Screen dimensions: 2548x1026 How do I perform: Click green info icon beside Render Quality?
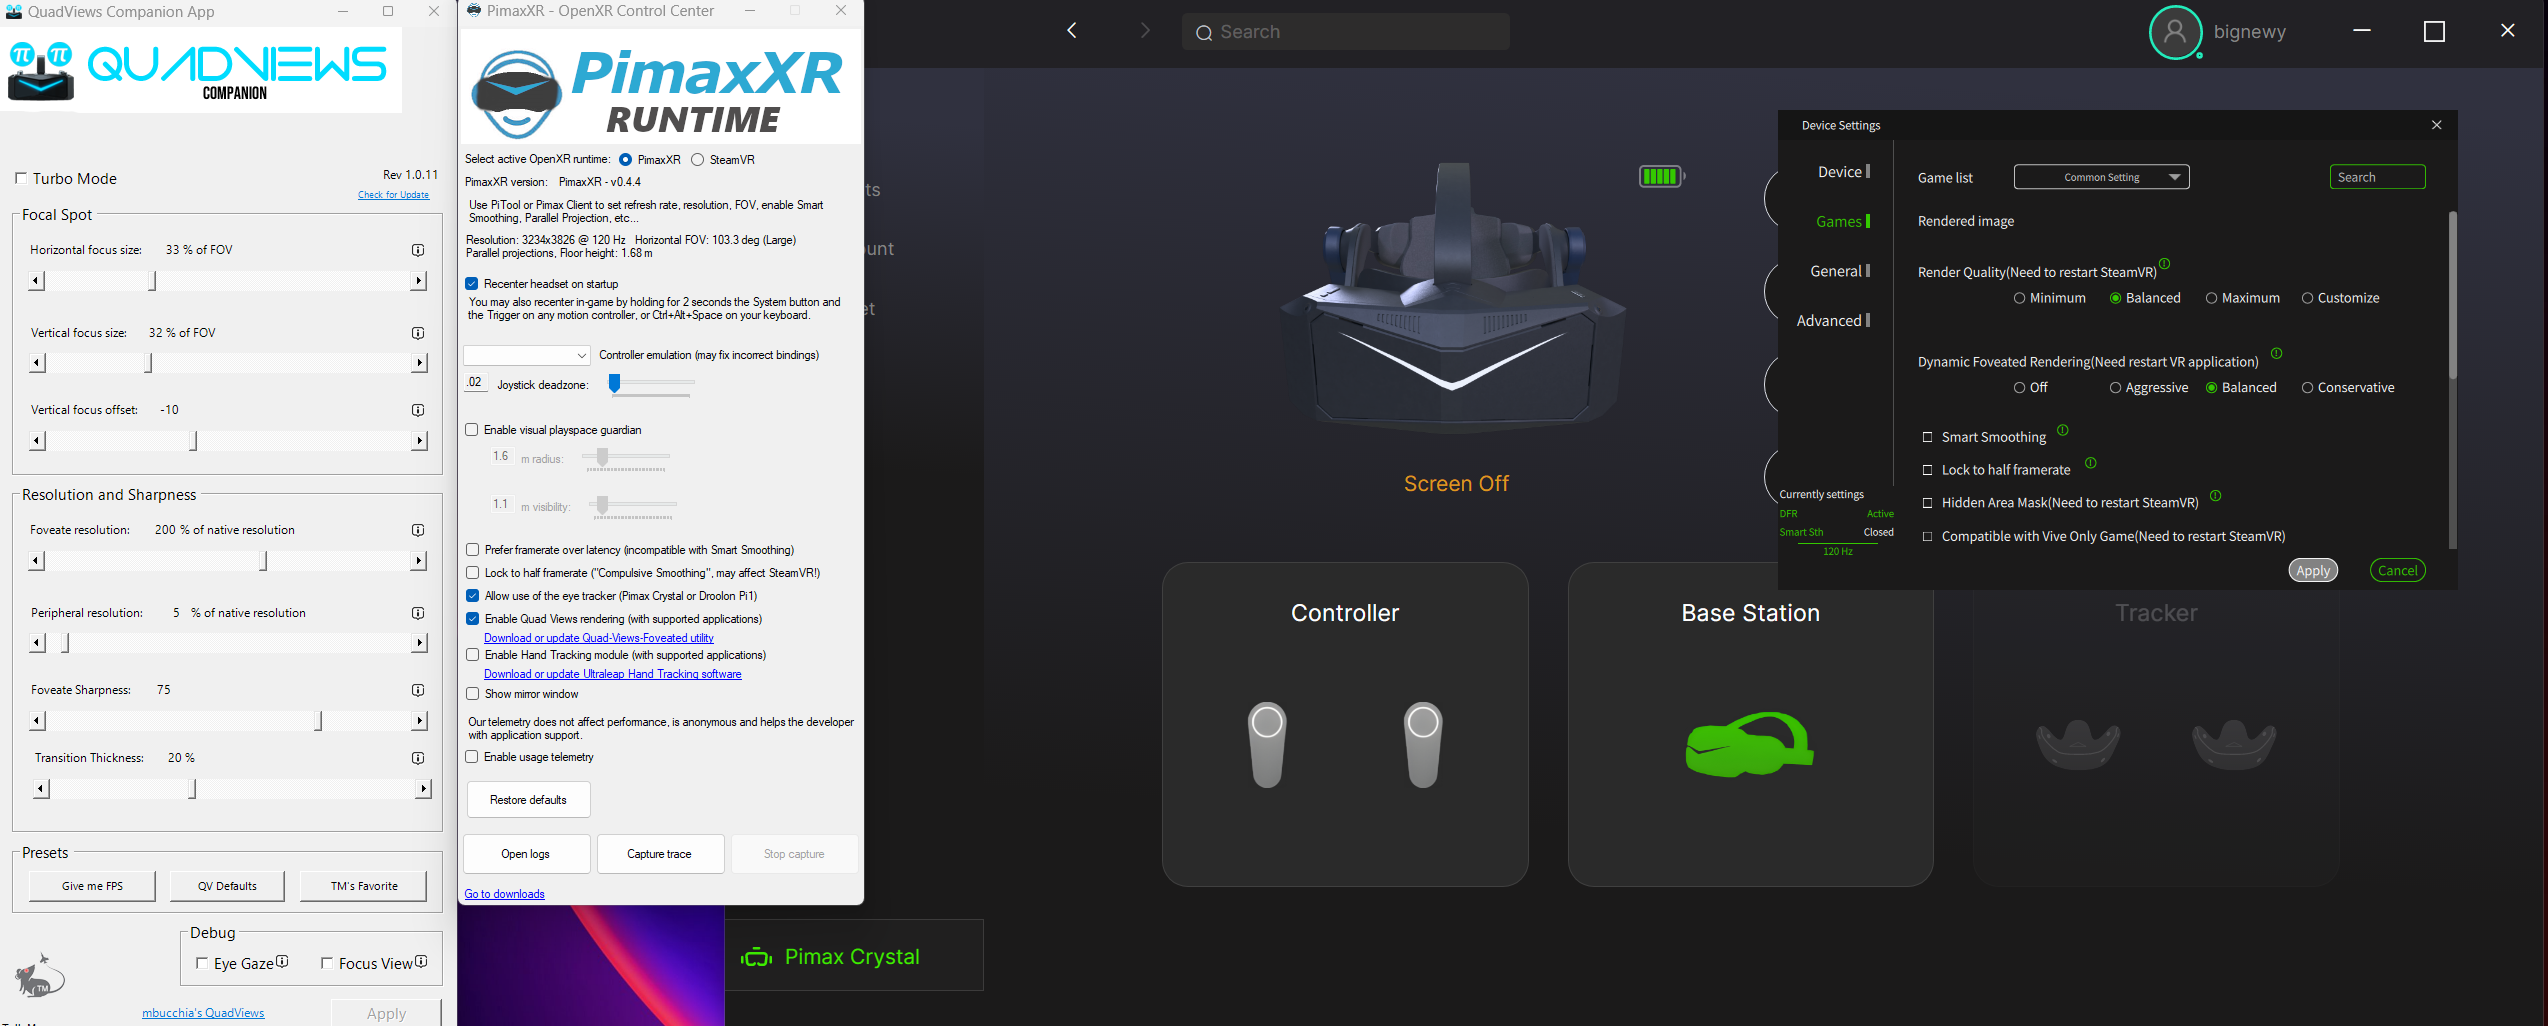point(2164,264)
